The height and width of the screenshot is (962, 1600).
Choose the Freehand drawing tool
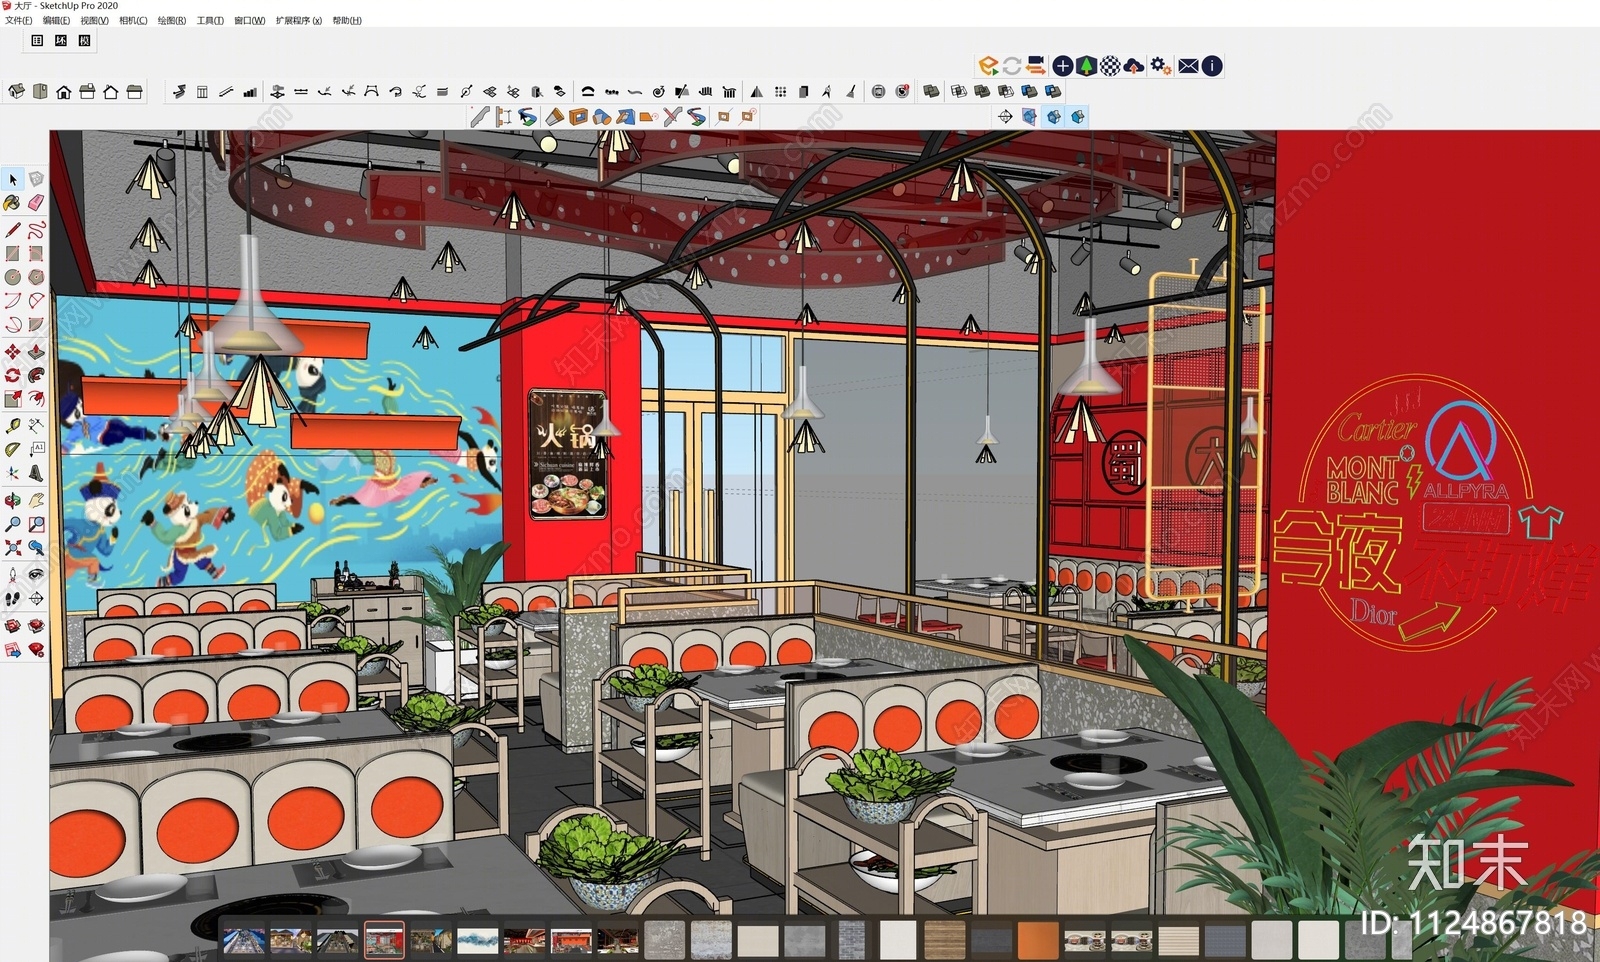tap(36, 229)
